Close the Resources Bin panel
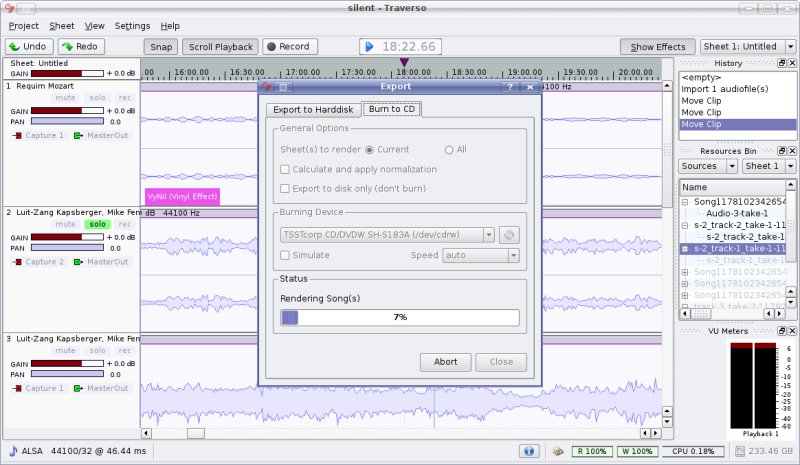This screenshot has width=800, height=465. 792,151
